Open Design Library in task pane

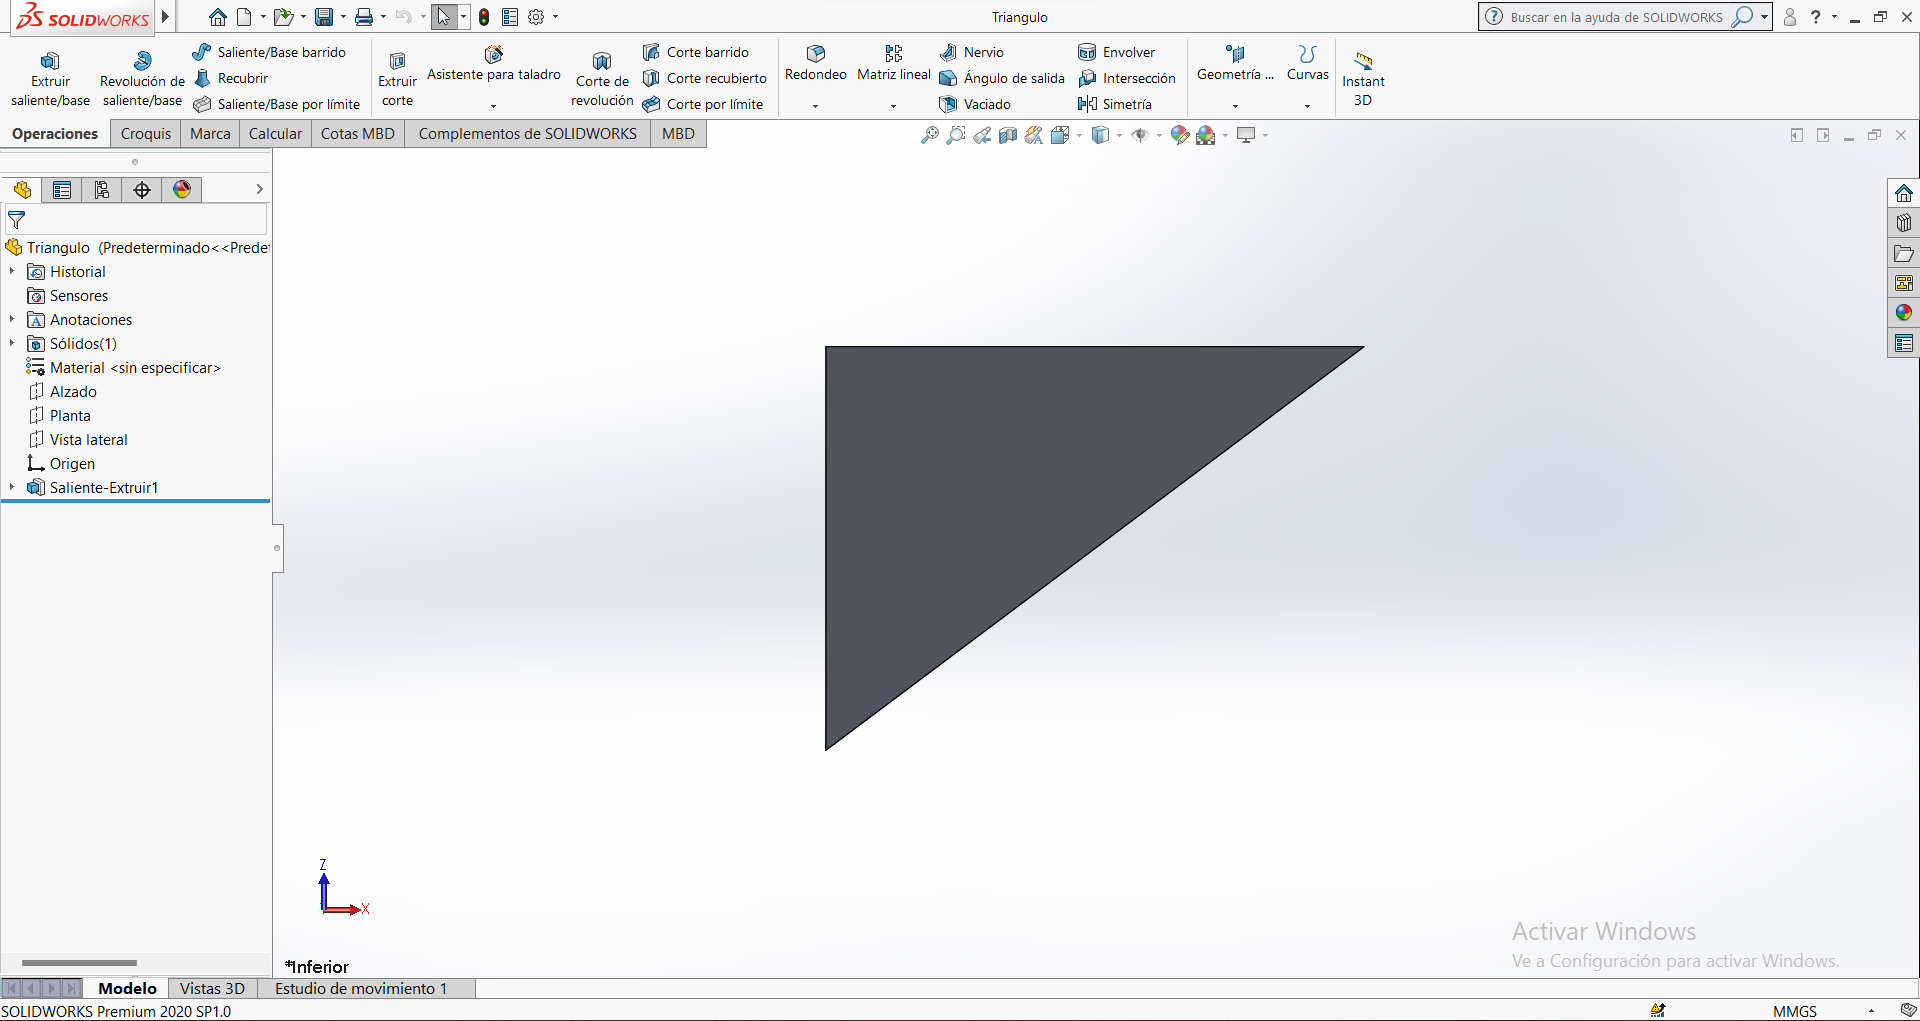pos(1904,223)
